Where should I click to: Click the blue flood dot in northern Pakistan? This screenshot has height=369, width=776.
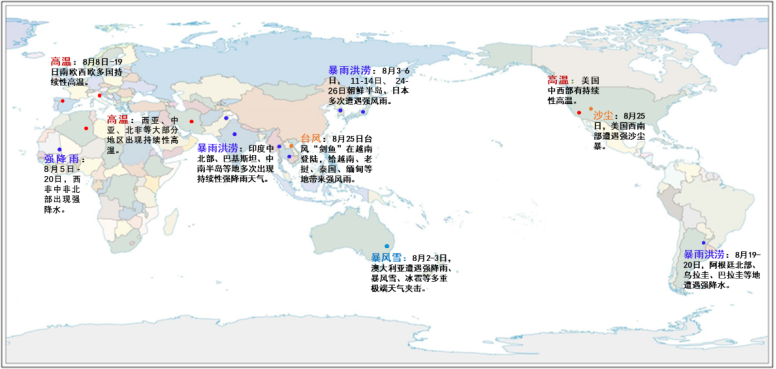tap(226, 118)
